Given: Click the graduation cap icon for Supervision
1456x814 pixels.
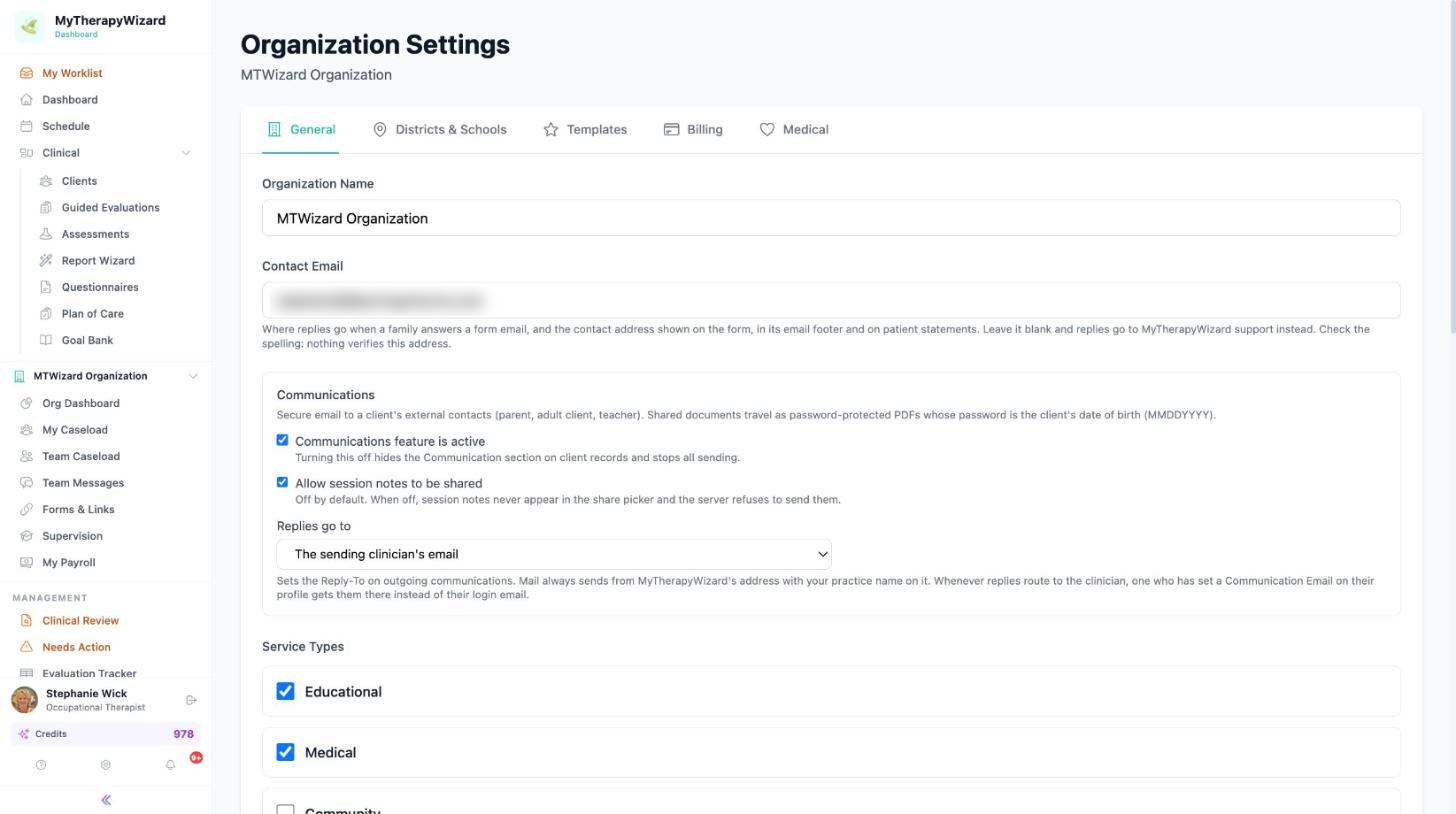Looking at the screenshot, I should tap(26, 536).
